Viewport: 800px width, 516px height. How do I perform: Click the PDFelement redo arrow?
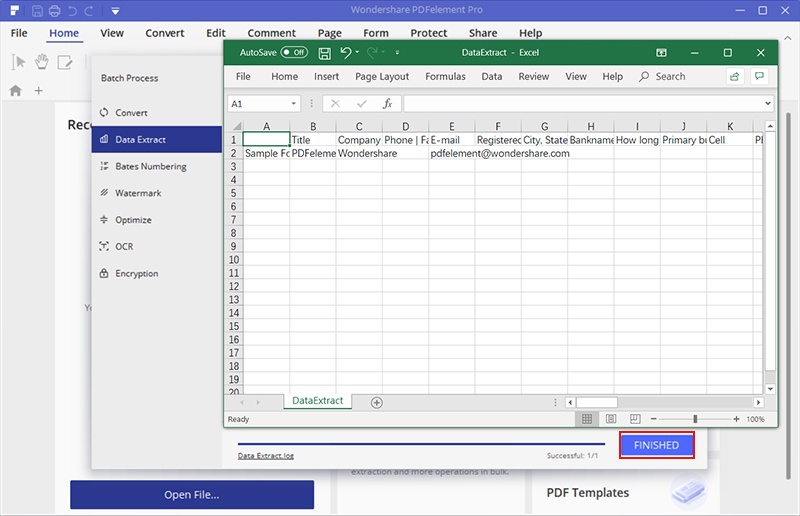(89, 10)
